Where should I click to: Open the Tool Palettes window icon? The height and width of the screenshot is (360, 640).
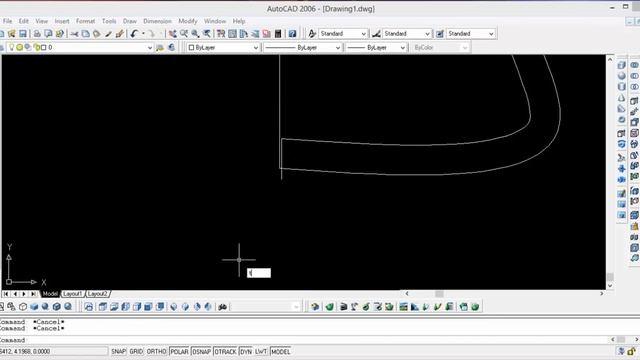(x=244, y=33)
